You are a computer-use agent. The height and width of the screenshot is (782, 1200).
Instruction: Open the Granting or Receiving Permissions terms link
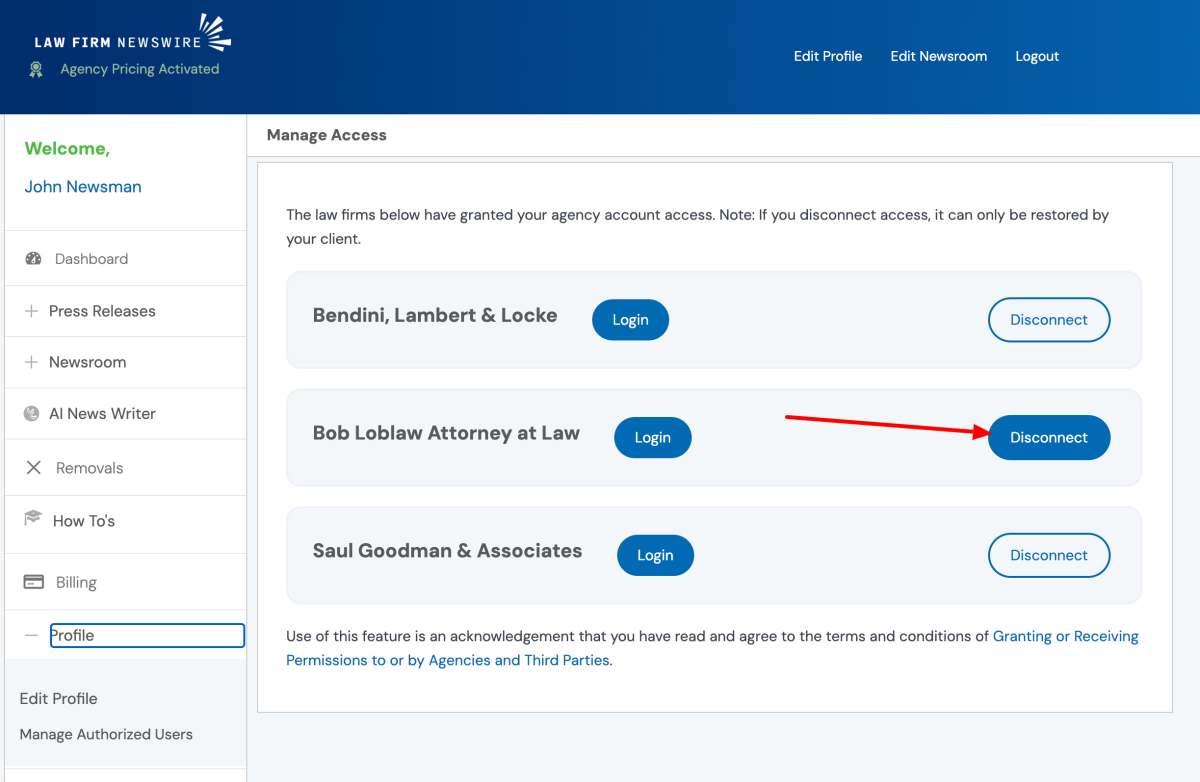[1065, 636]
